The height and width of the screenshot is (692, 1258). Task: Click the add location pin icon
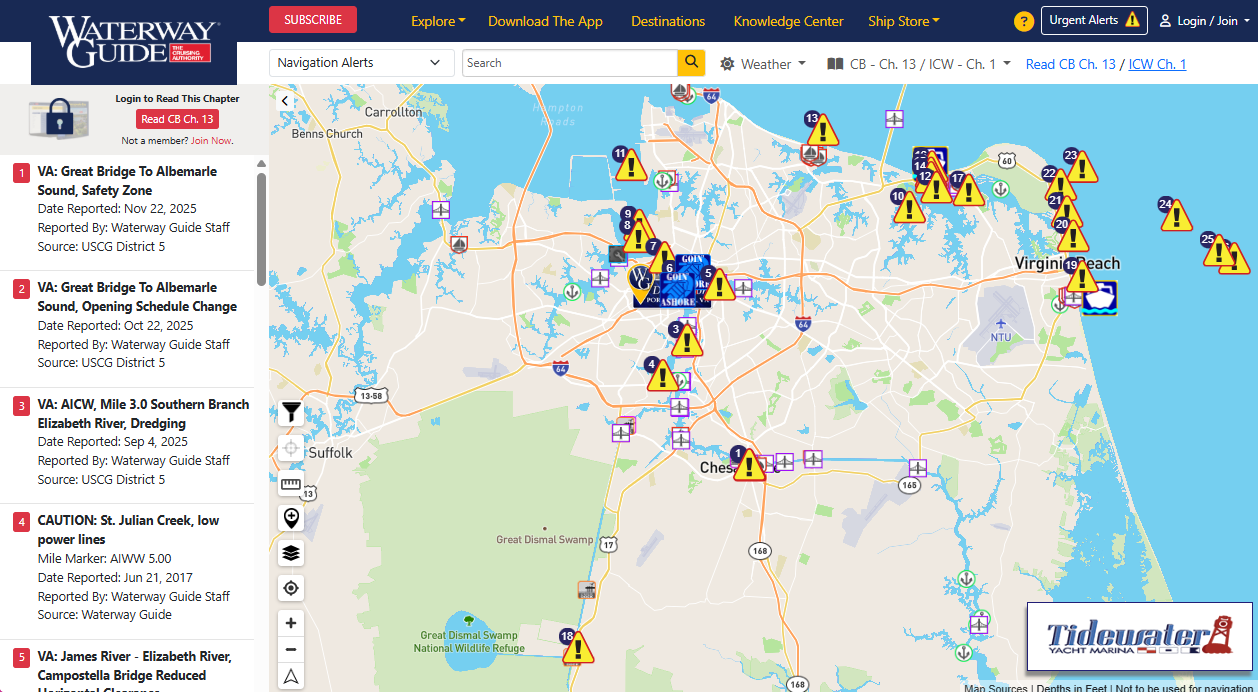click(291, 518)
